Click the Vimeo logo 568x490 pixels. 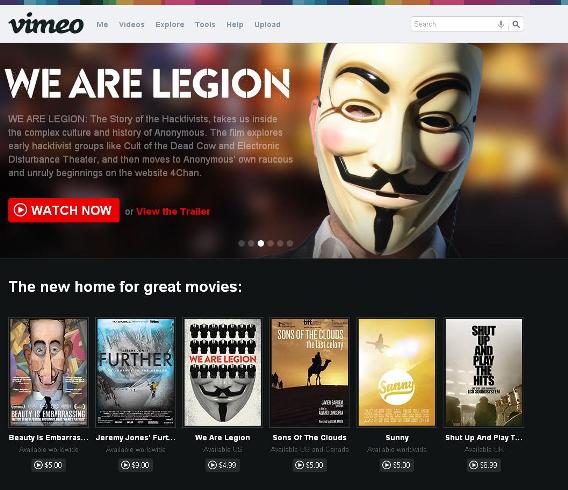coord(46,24)
